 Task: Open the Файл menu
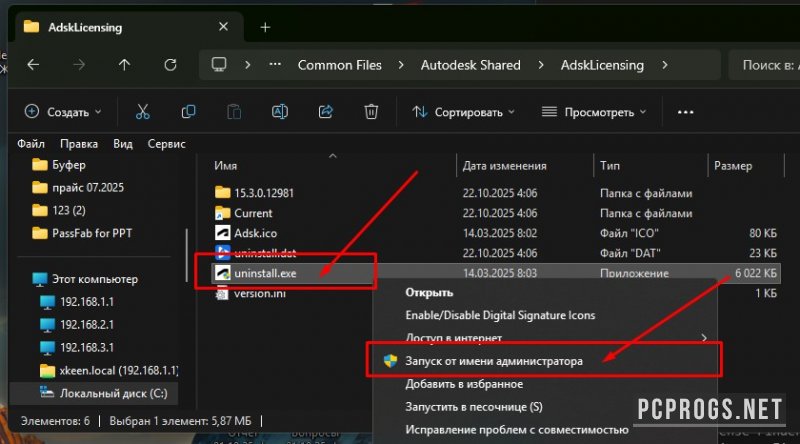pyautogui.click(x=31, y=144)
